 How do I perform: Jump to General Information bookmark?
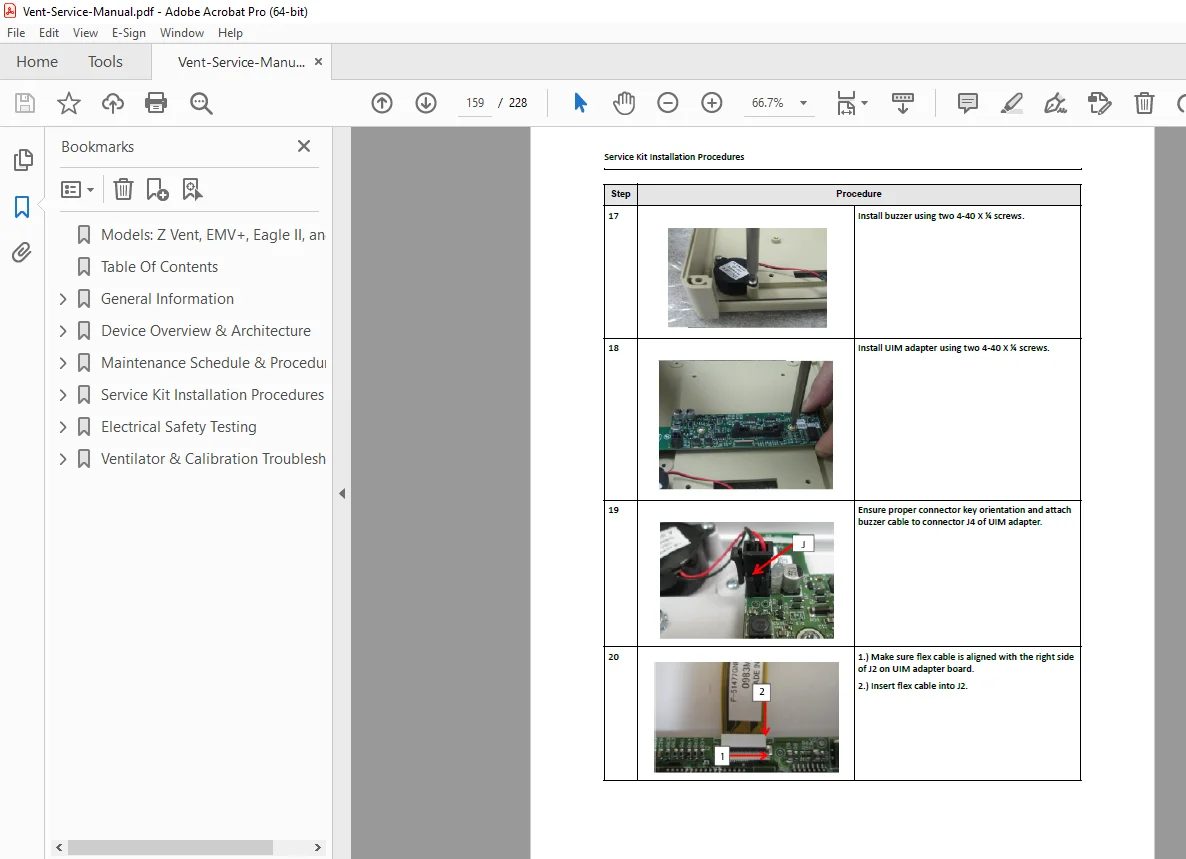point(167,299)
